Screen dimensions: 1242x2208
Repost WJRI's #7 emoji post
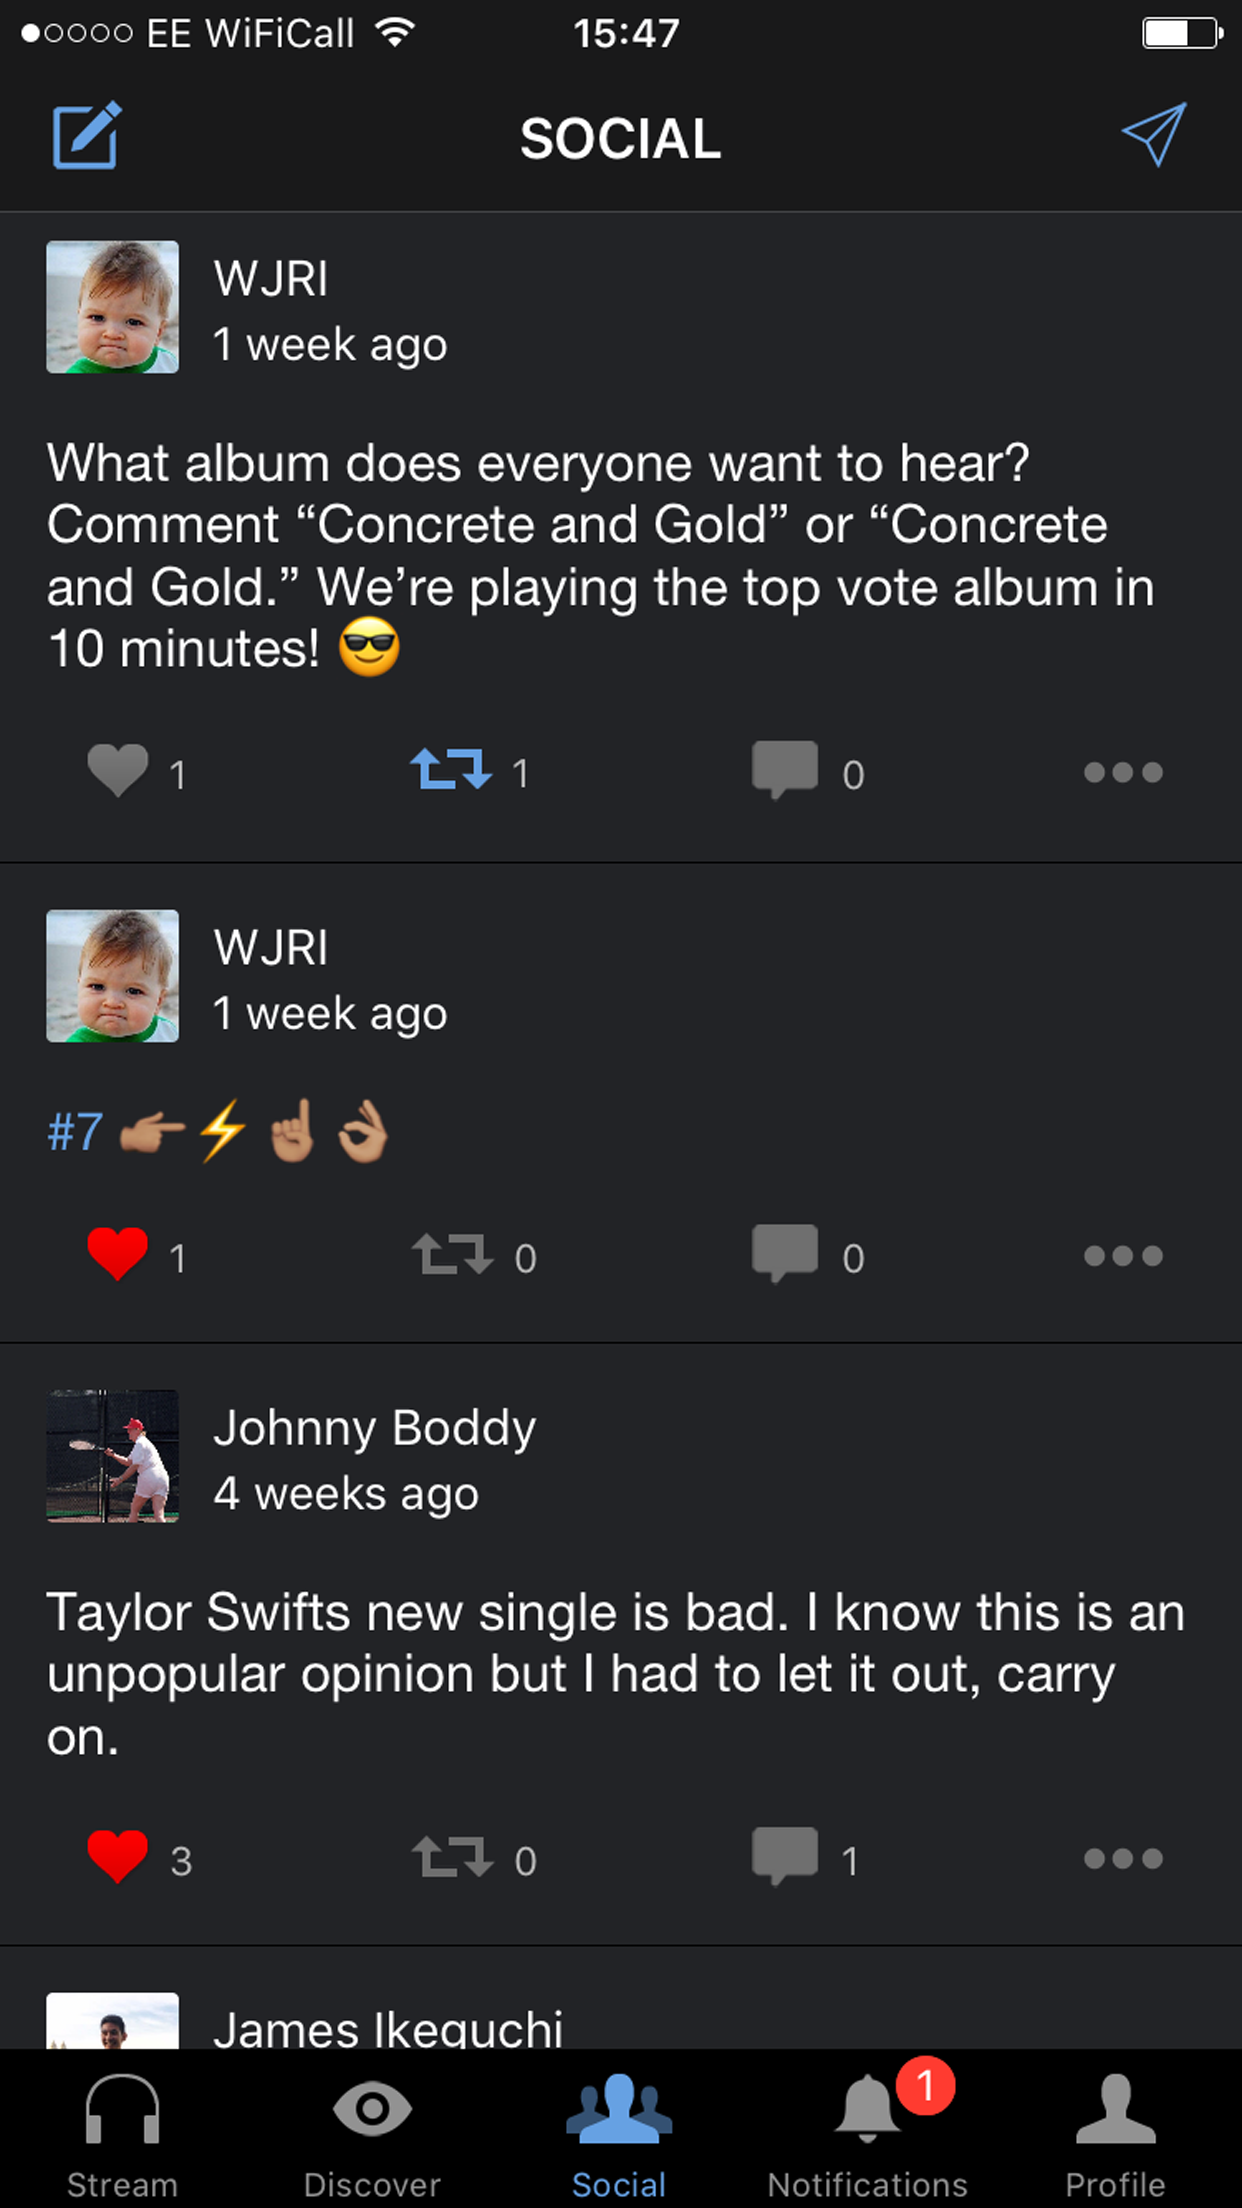(x=453, y=1254)
